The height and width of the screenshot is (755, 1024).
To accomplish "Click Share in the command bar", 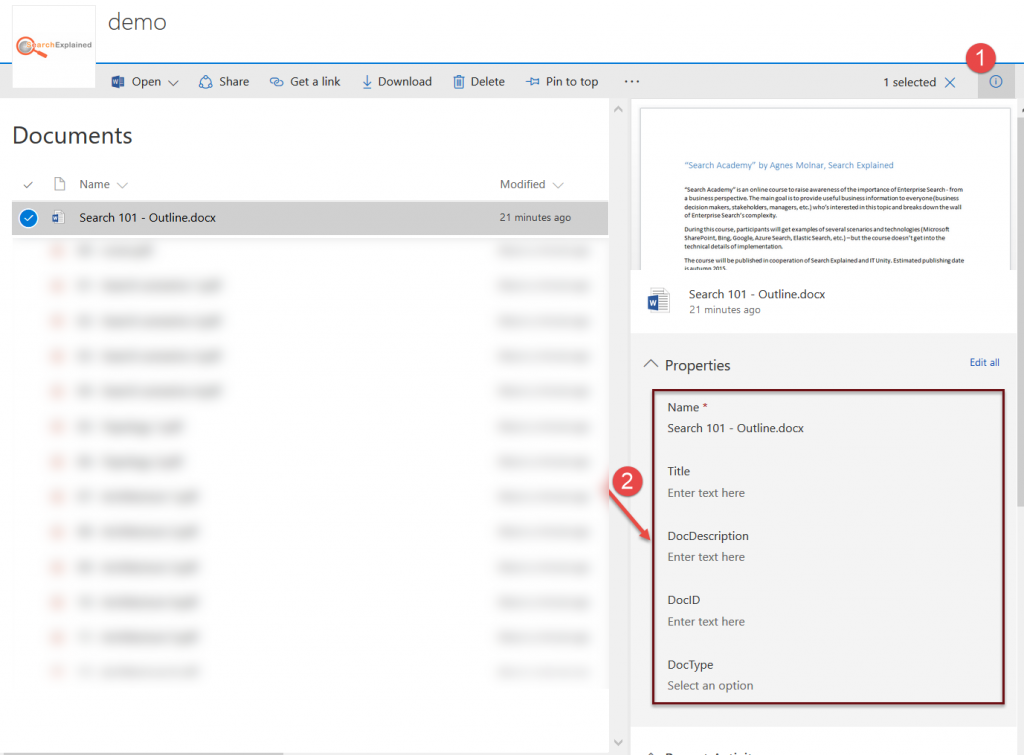I will coord(224,82).
